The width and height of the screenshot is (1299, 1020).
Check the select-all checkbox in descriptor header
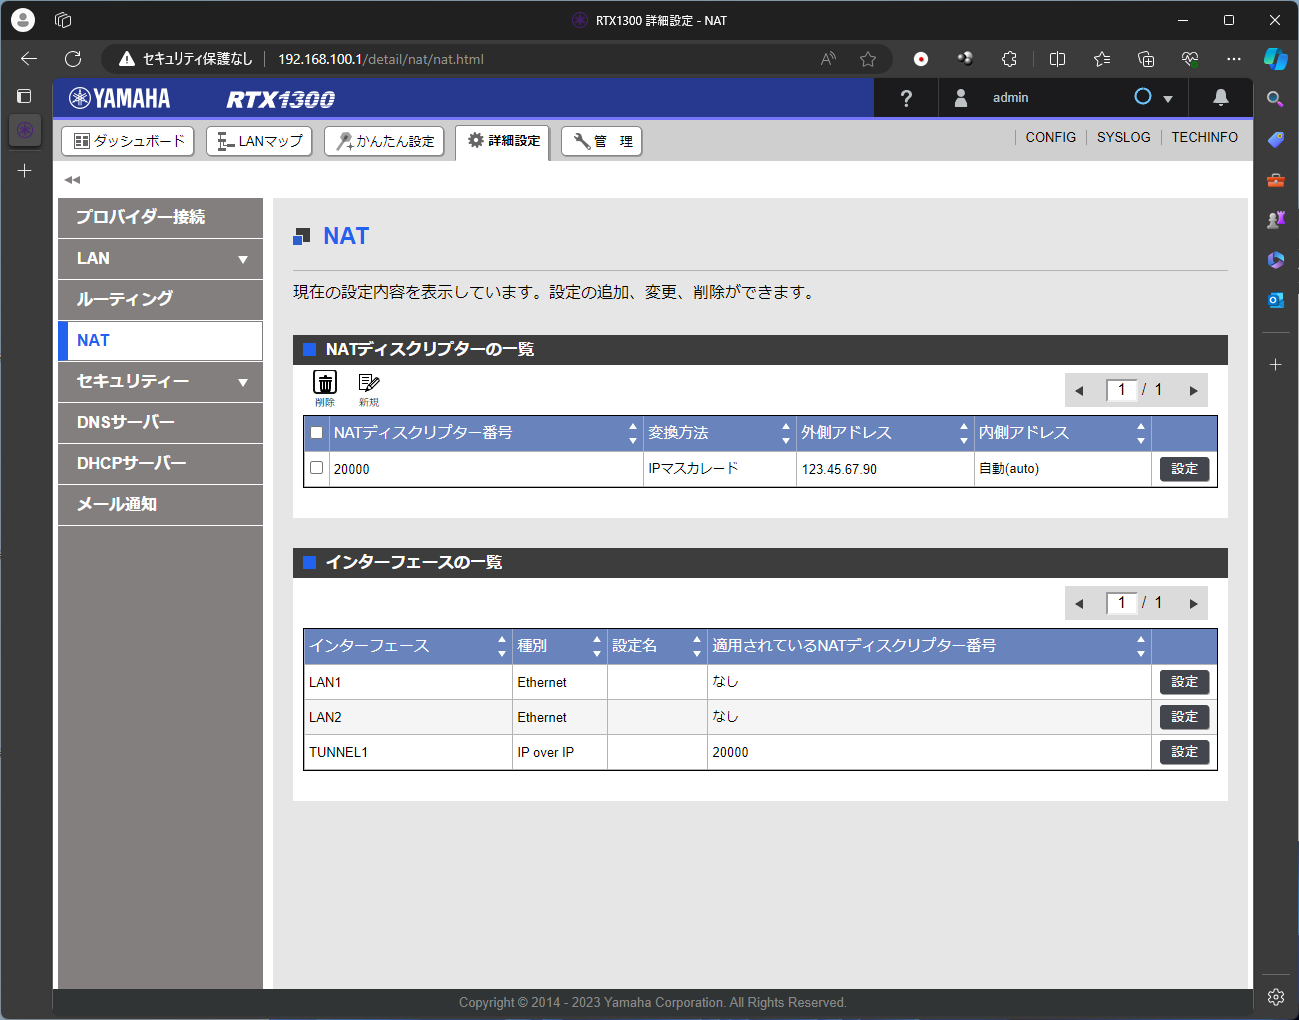317,433
